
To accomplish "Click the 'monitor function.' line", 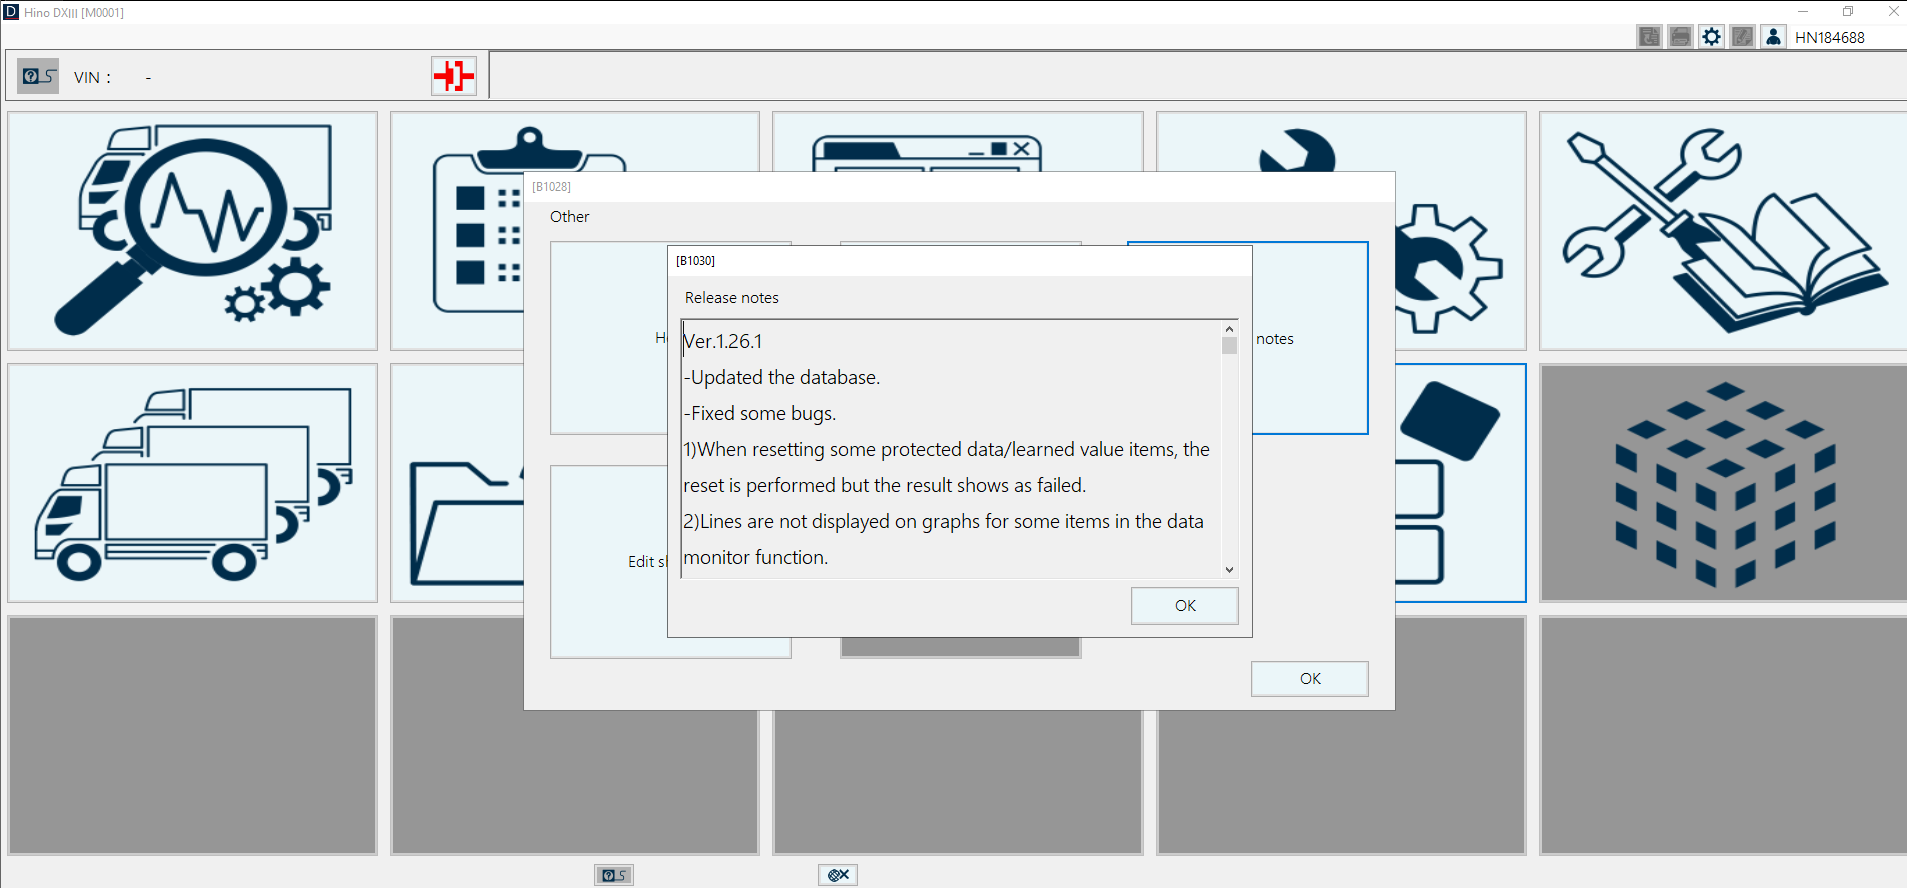I will (755, 557).
